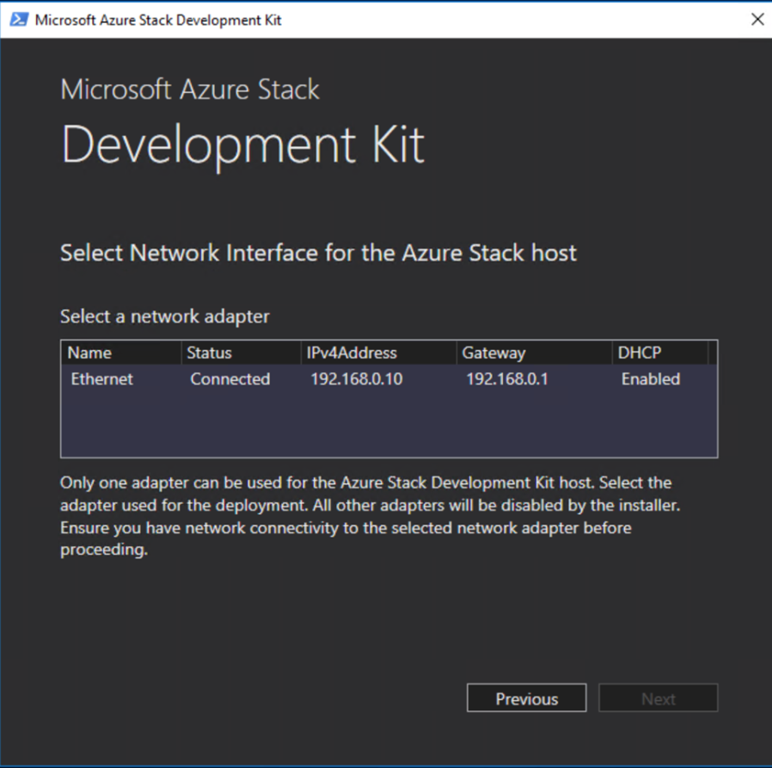Click the DHCP column header

pos(640,352)
